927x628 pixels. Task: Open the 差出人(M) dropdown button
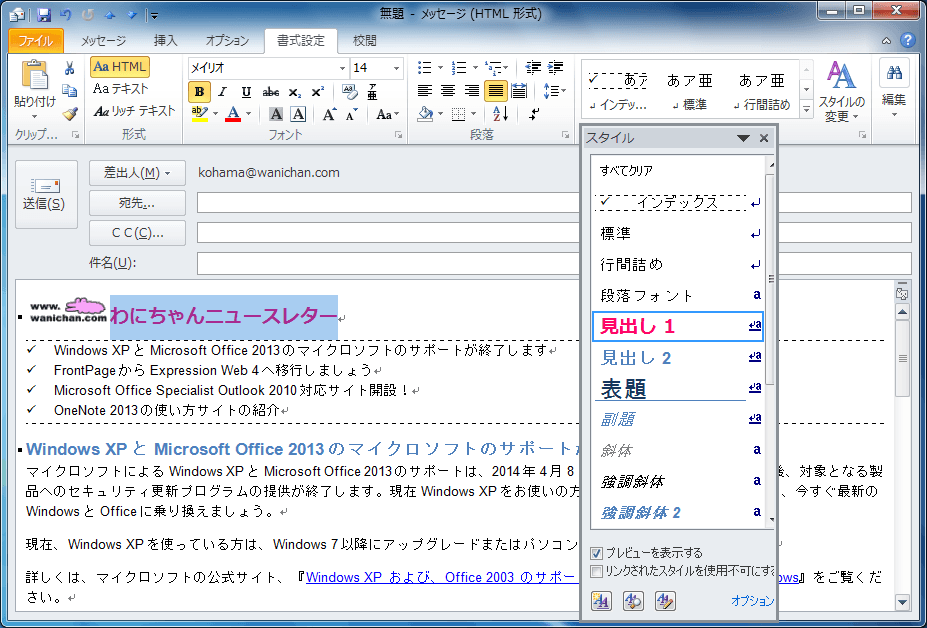pos(137,173)
